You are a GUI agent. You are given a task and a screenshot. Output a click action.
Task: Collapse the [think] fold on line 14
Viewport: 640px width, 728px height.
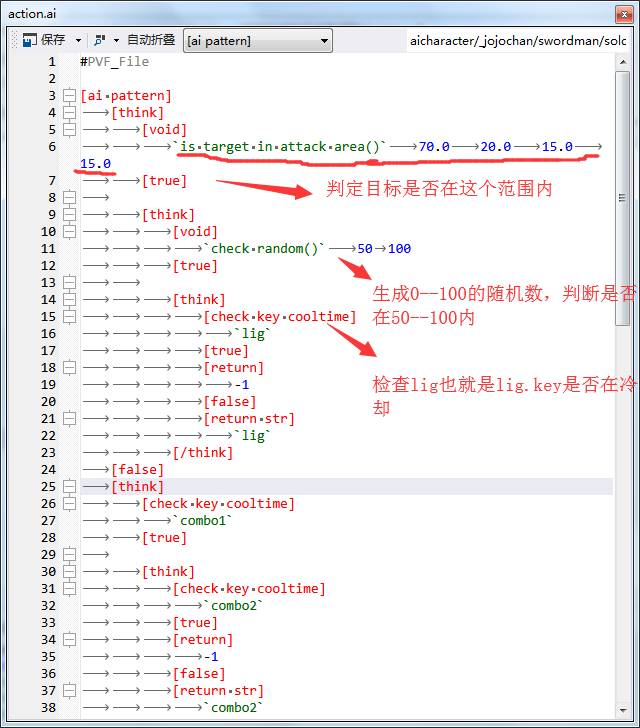(x=69, y=300)
